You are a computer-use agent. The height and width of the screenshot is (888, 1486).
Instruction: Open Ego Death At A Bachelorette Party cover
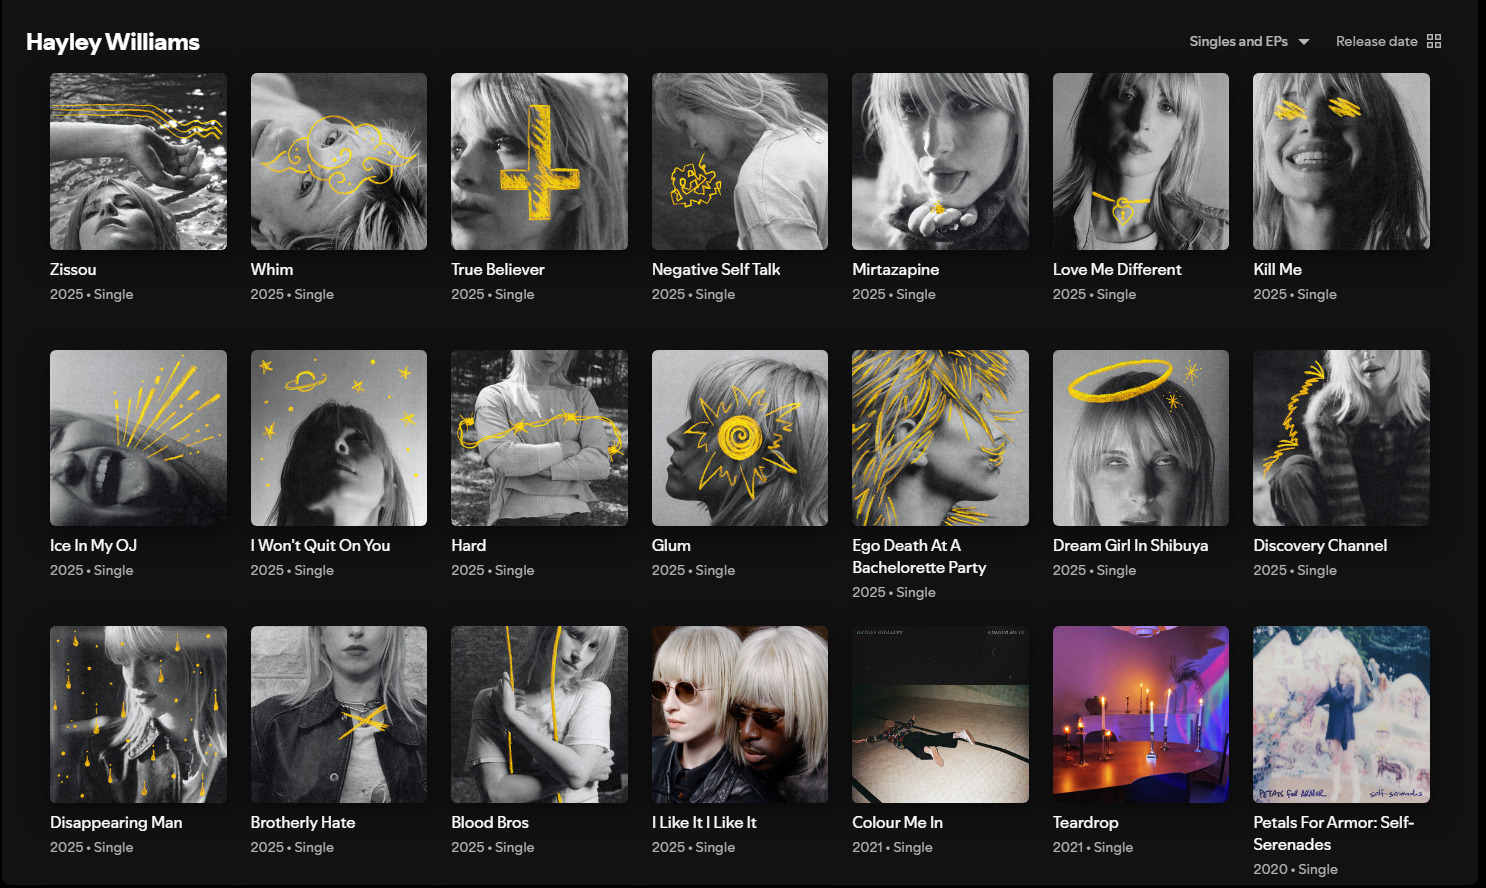(x=940, y=438)
